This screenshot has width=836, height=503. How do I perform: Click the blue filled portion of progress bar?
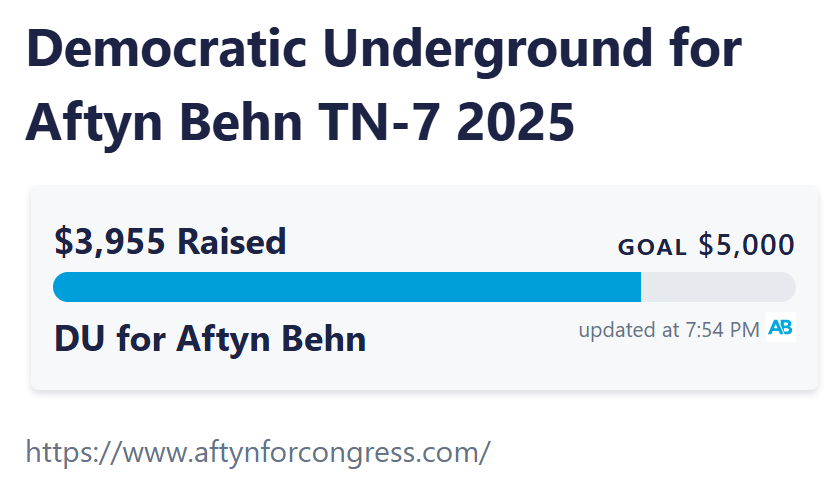pos(346,287)
